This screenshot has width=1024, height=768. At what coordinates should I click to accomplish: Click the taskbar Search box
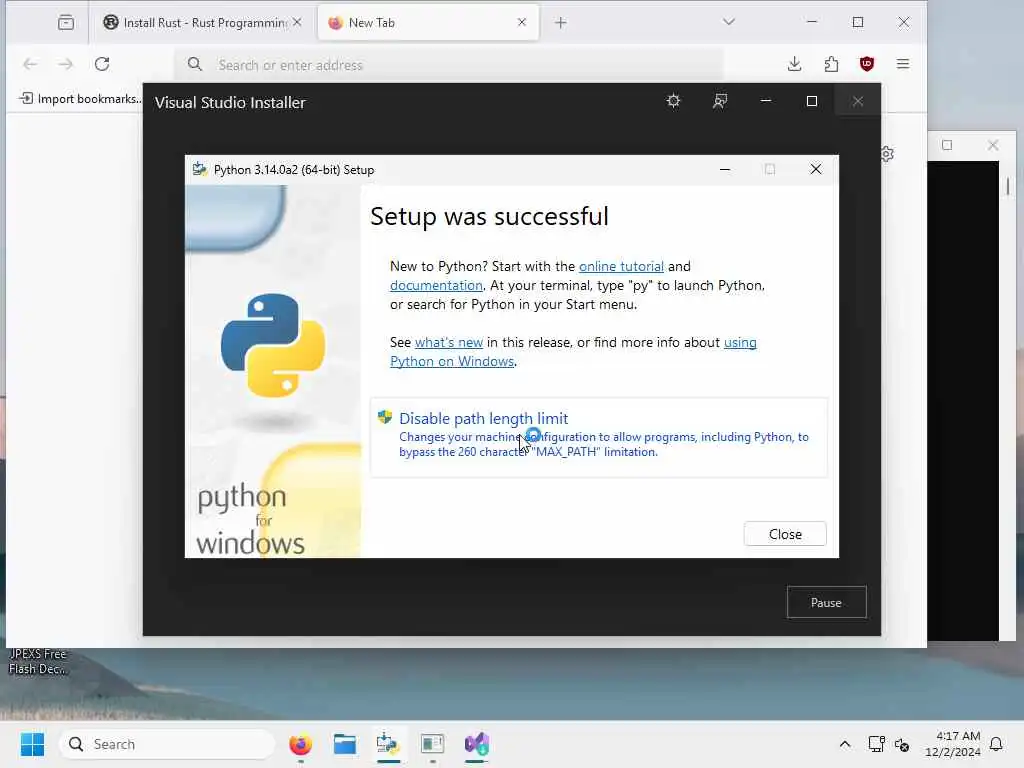point(167,744)
